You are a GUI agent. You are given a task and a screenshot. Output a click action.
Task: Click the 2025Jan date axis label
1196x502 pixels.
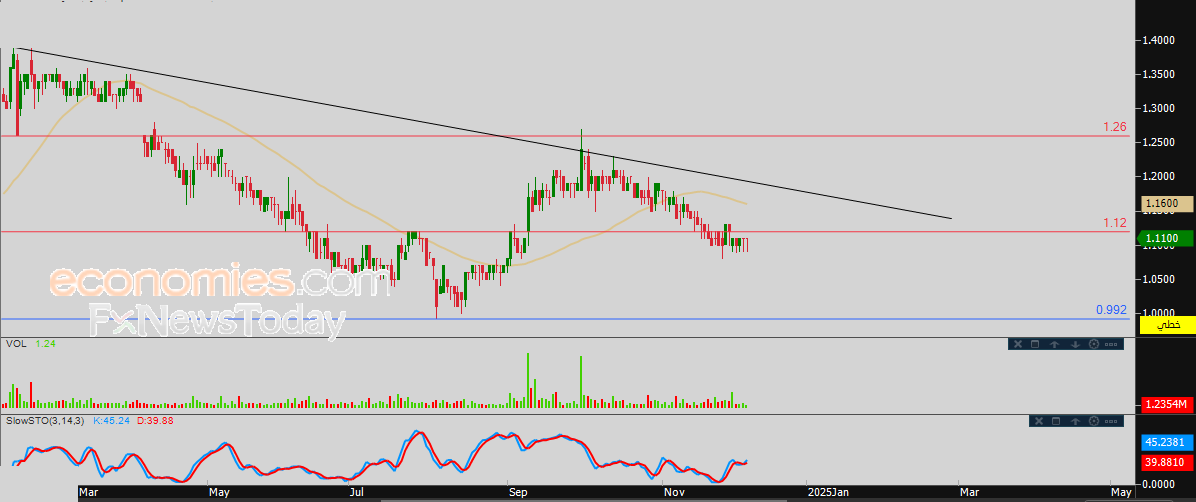[828, 493]
